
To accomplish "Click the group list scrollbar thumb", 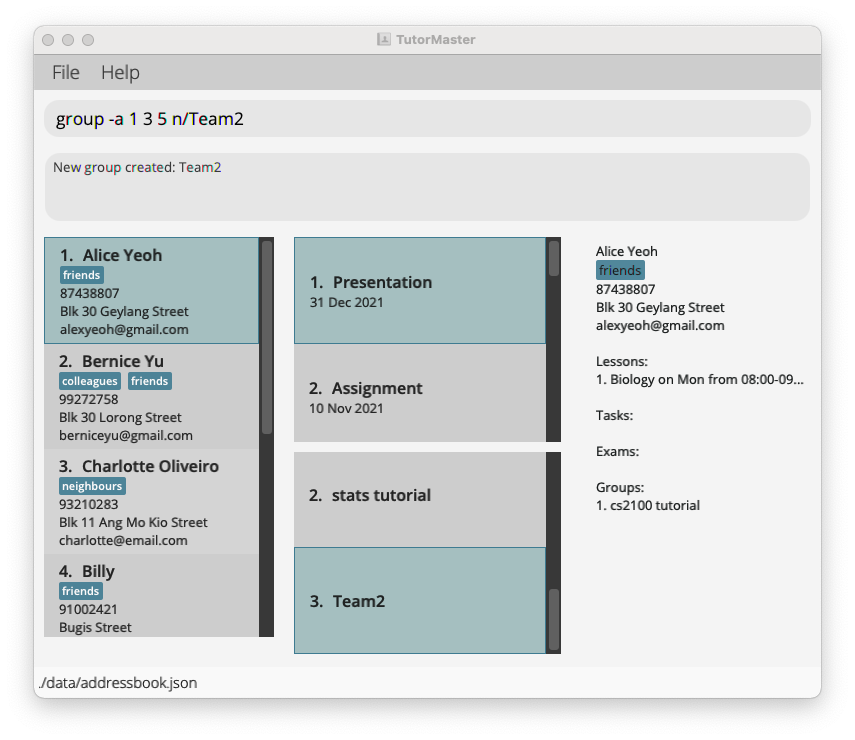I will pos(554,619).
